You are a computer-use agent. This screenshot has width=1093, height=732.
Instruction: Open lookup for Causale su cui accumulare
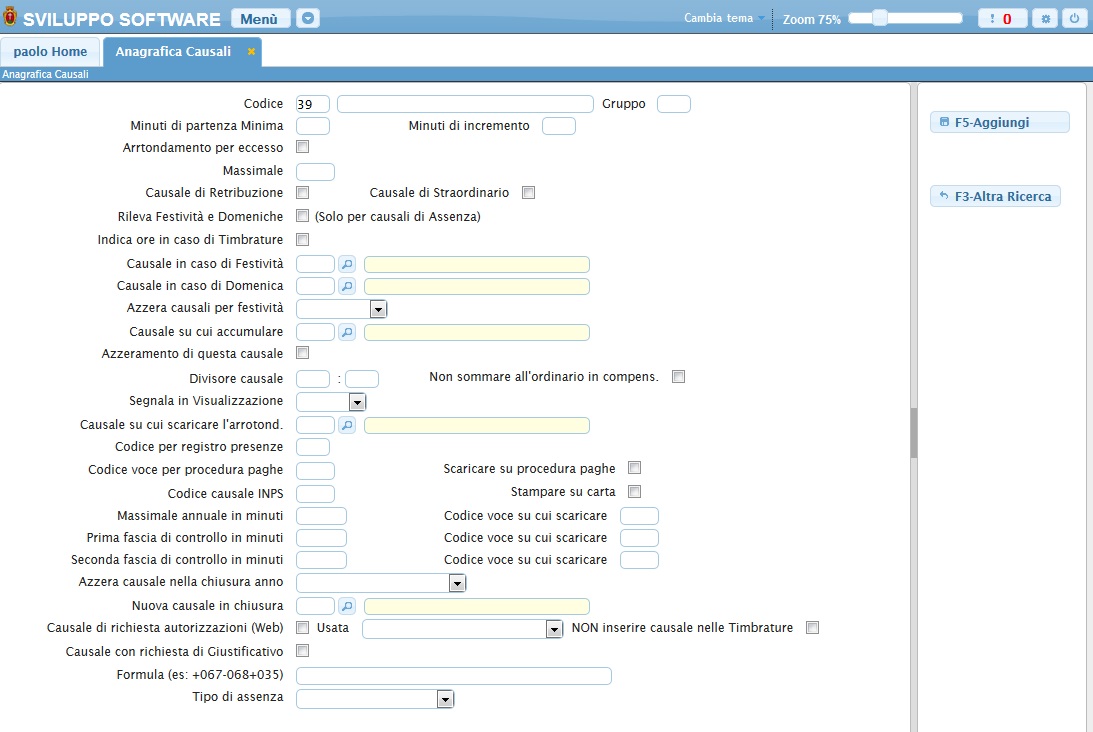tap(346, 332)
